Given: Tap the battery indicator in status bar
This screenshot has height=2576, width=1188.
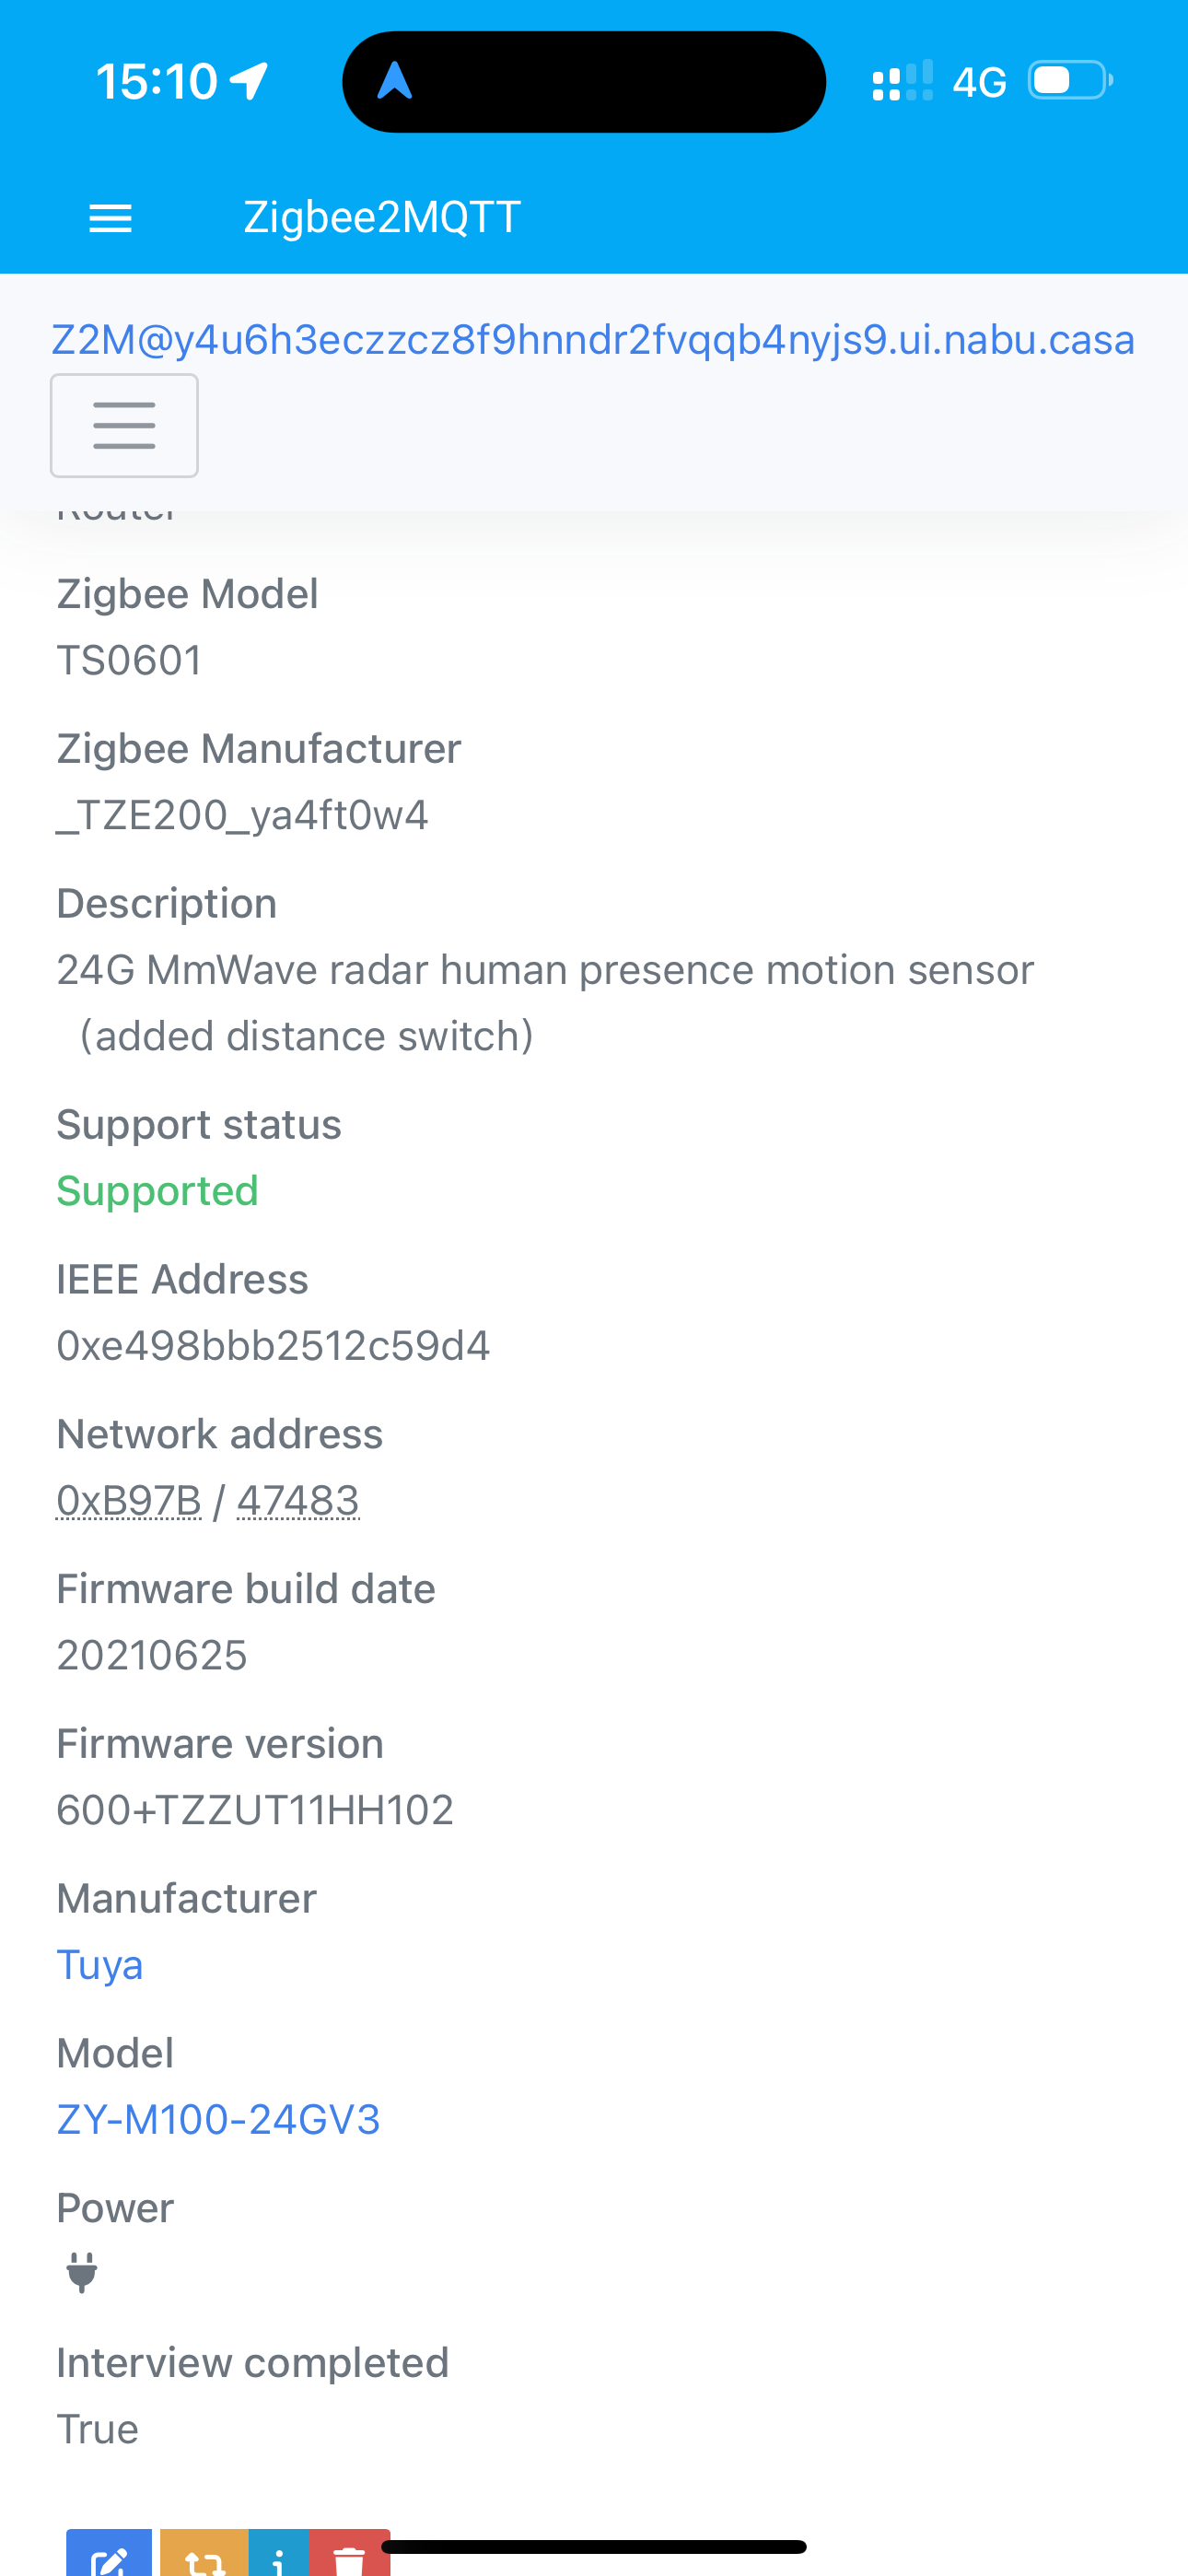Looking at the screenshot, I should click(x=1071, y=81).
